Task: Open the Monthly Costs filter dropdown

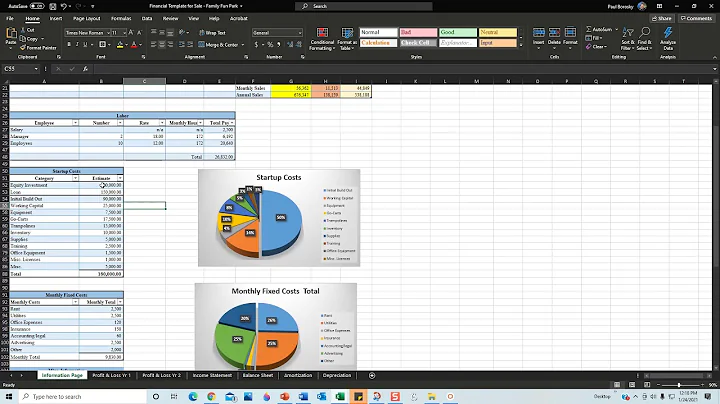Action: 75,302
